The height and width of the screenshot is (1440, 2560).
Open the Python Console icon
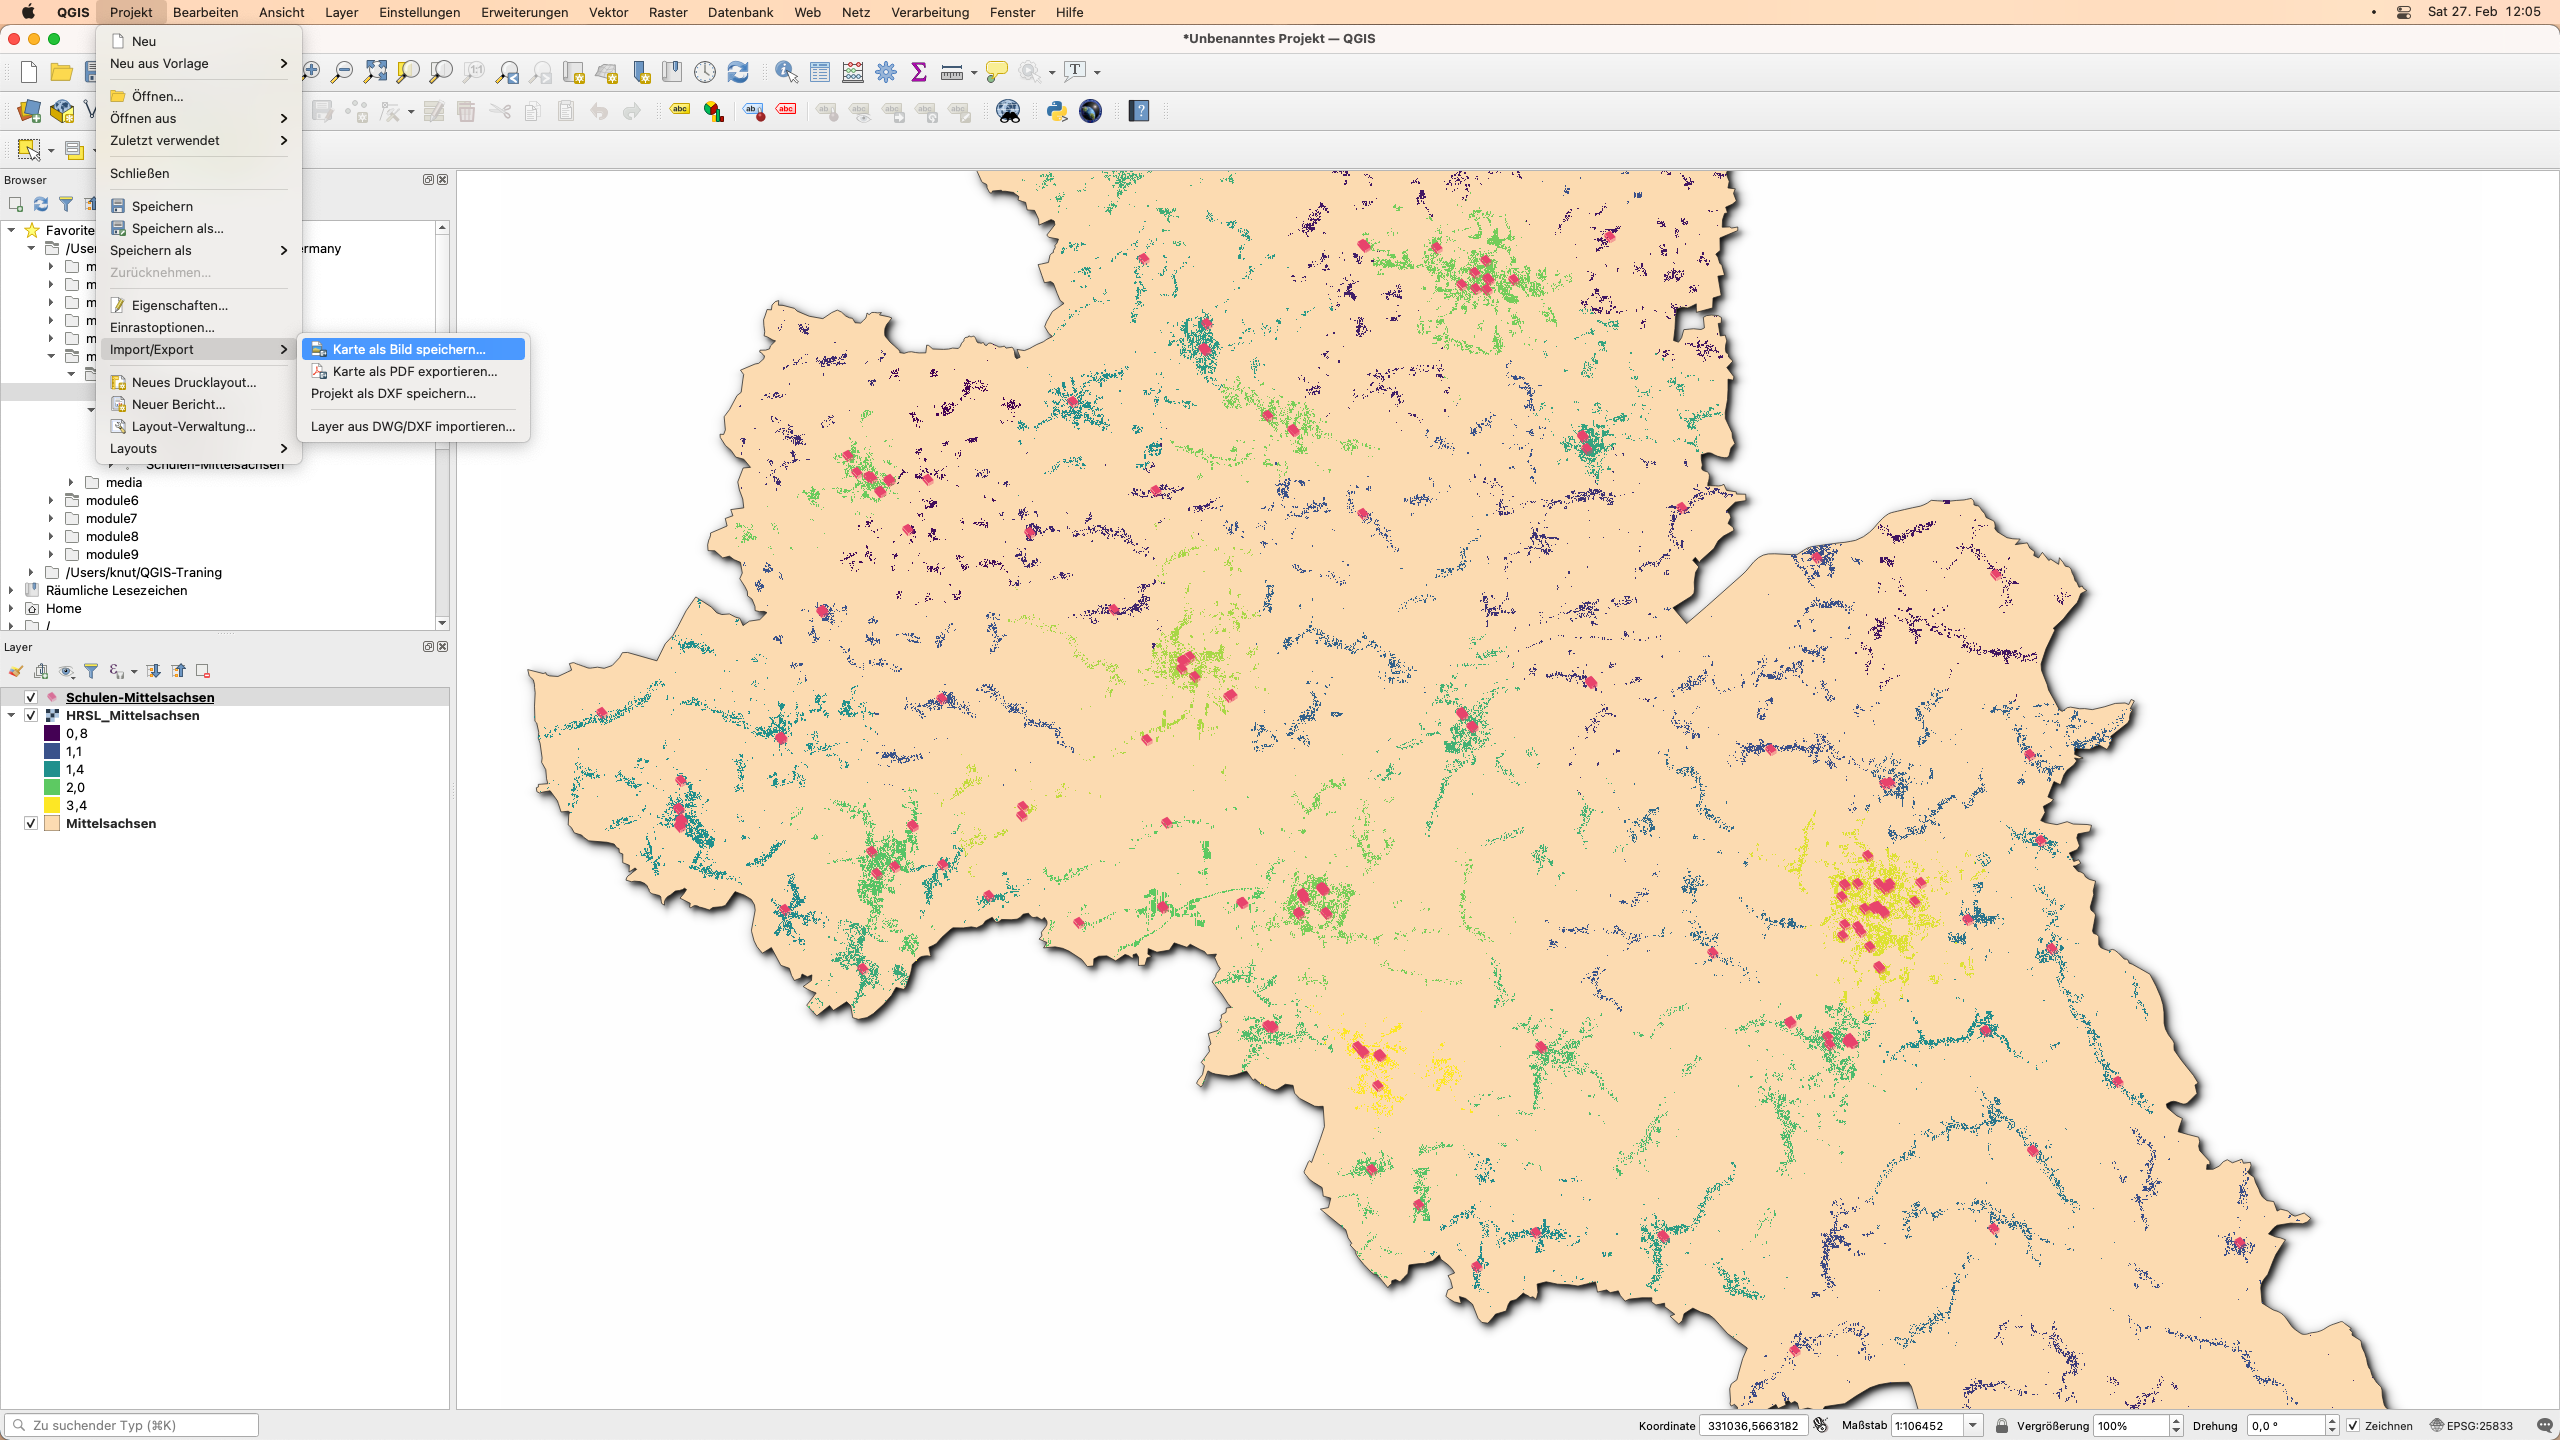(x=1057, y=111)
